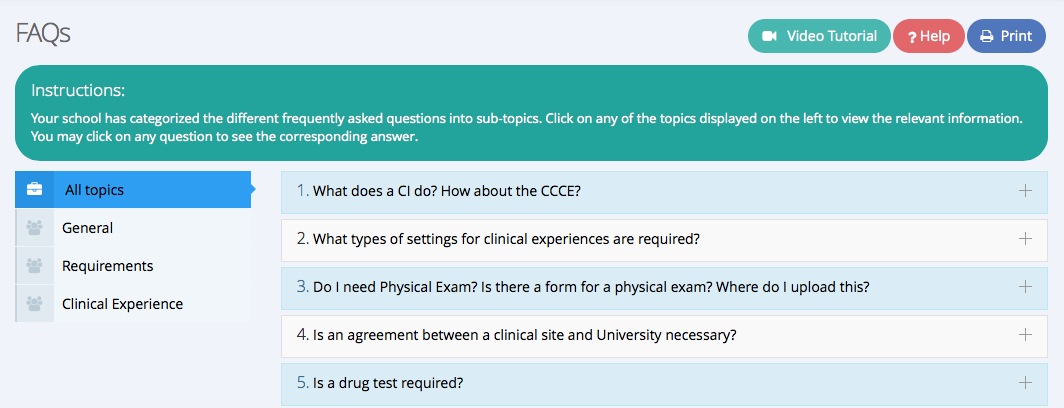Click plus icon for clinical site agreement question
This screenshot has width=1064, height=408.
pyautogui.click(x=1025, y=335)
